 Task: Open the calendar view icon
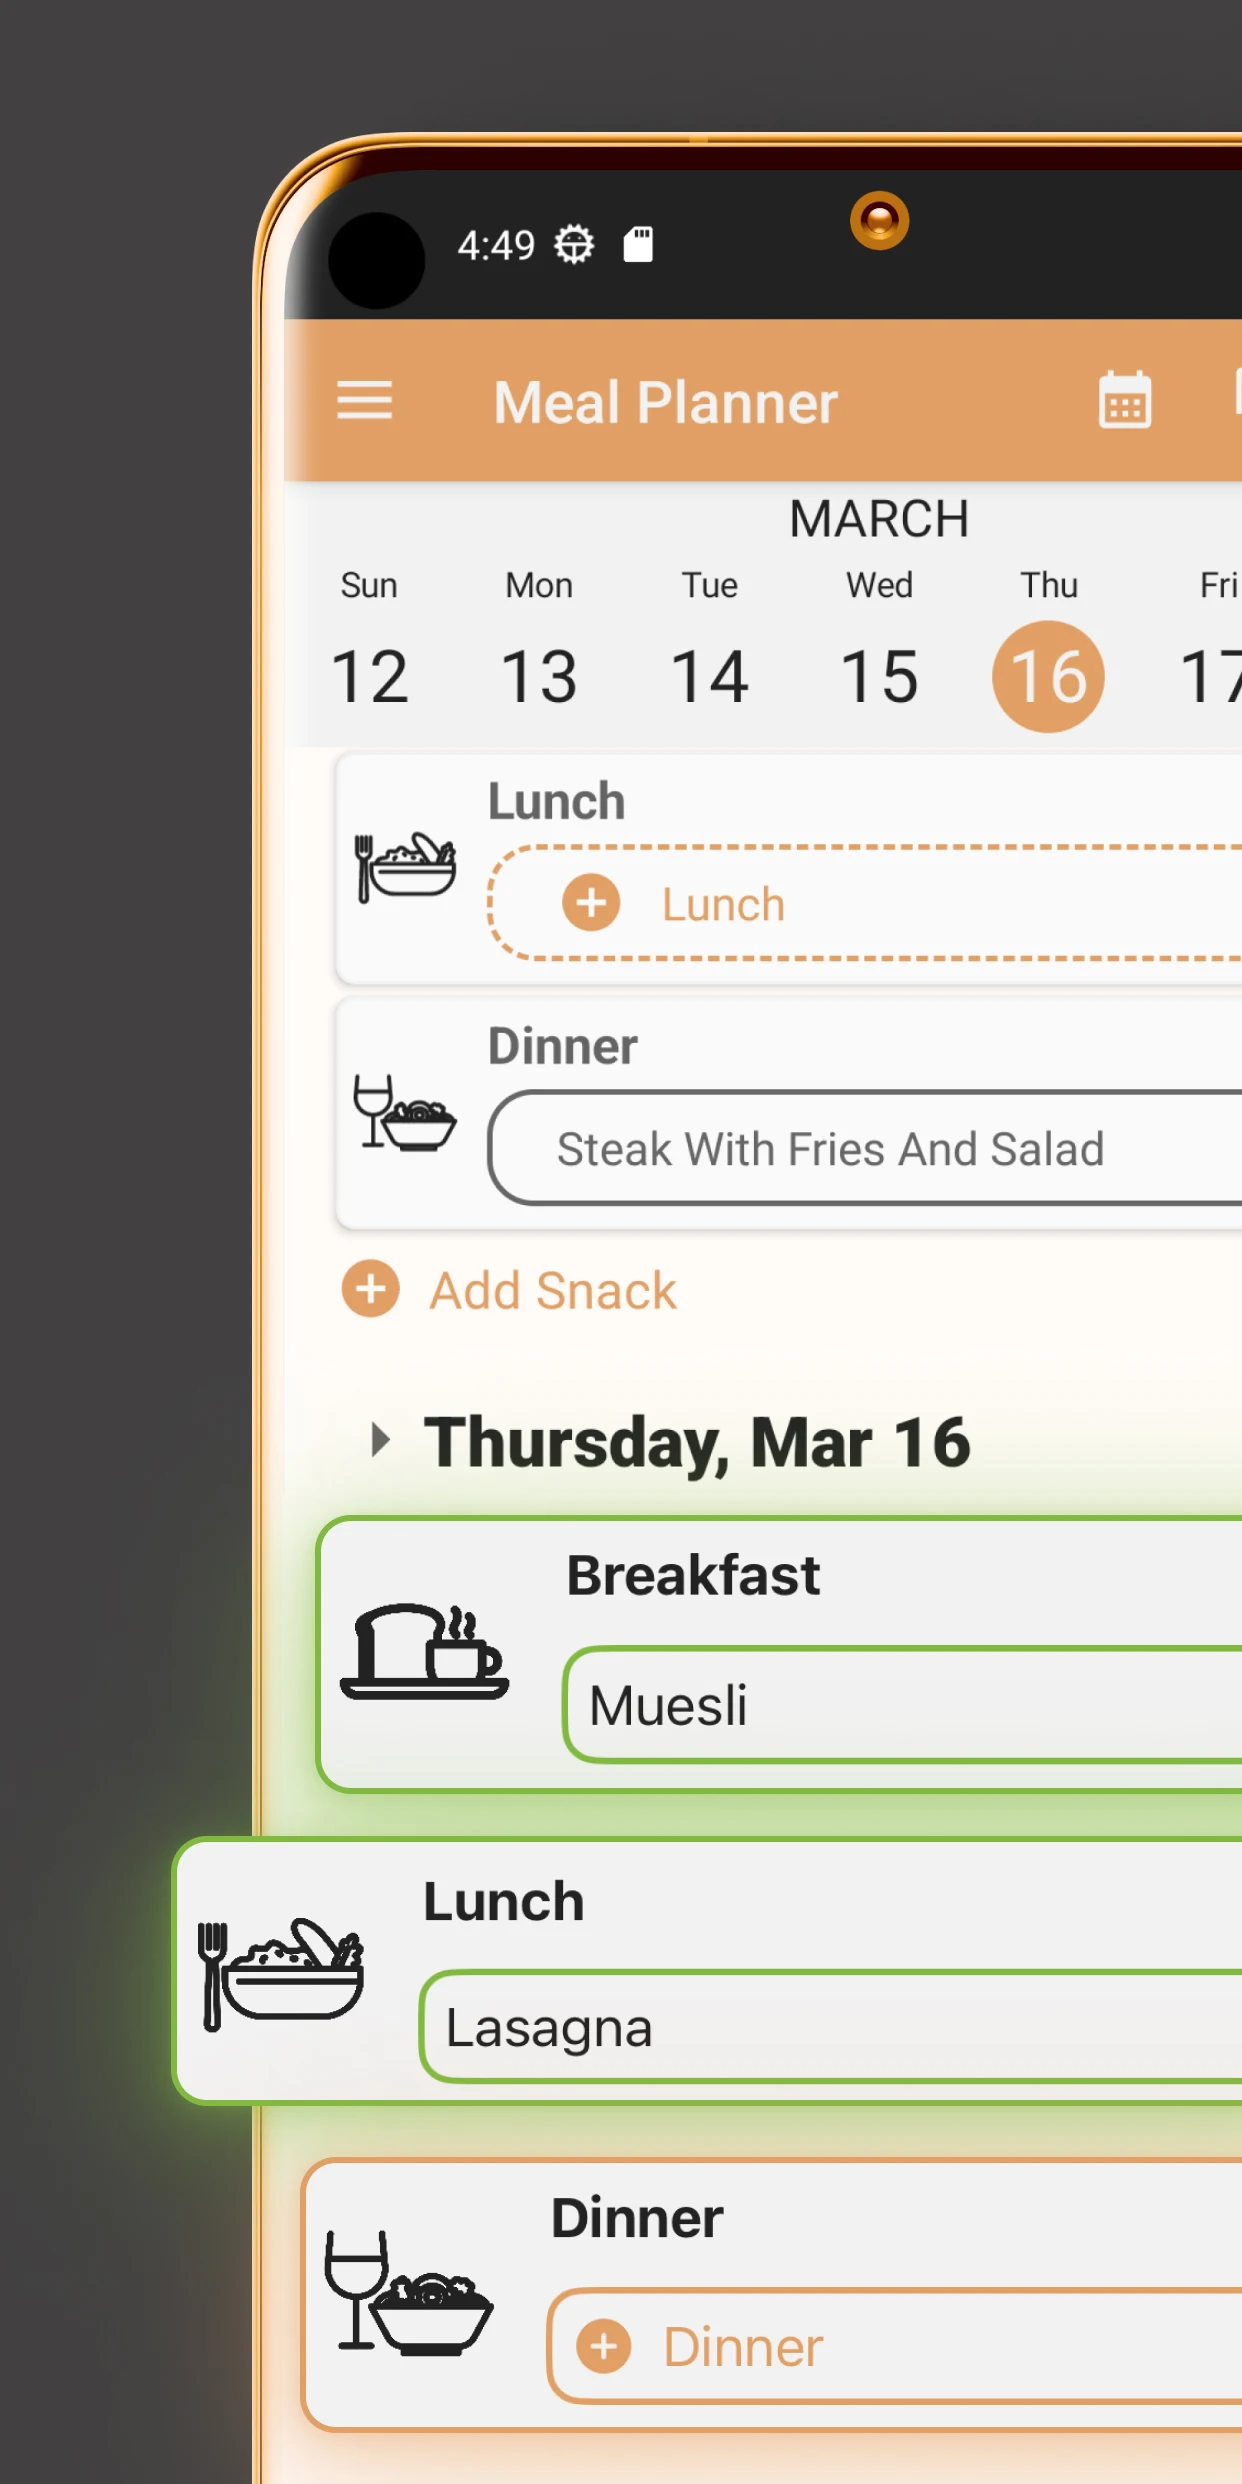pyautogui.click(x=1125, y=400)
